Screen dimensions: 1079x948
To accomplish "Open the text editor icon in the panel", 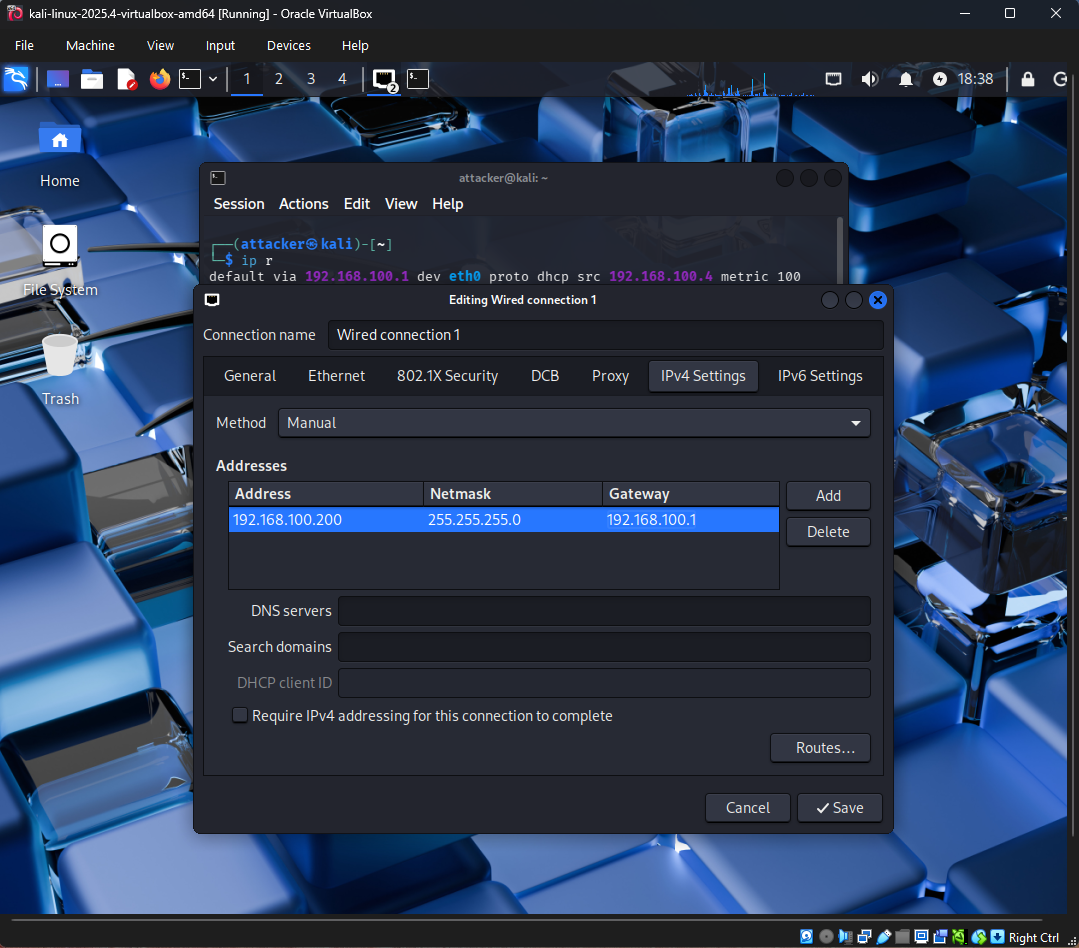I will (x=125, y=79).
